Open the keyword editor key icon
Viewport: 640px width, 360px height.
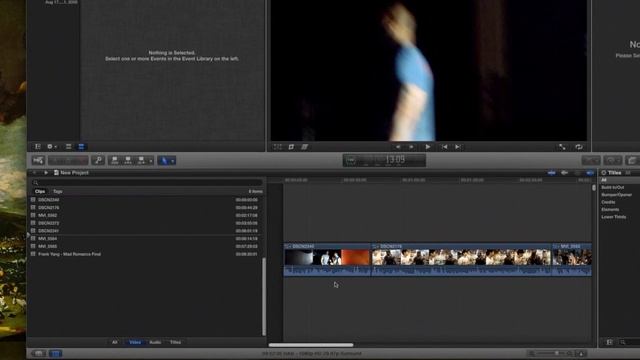[x=98, y=160]
